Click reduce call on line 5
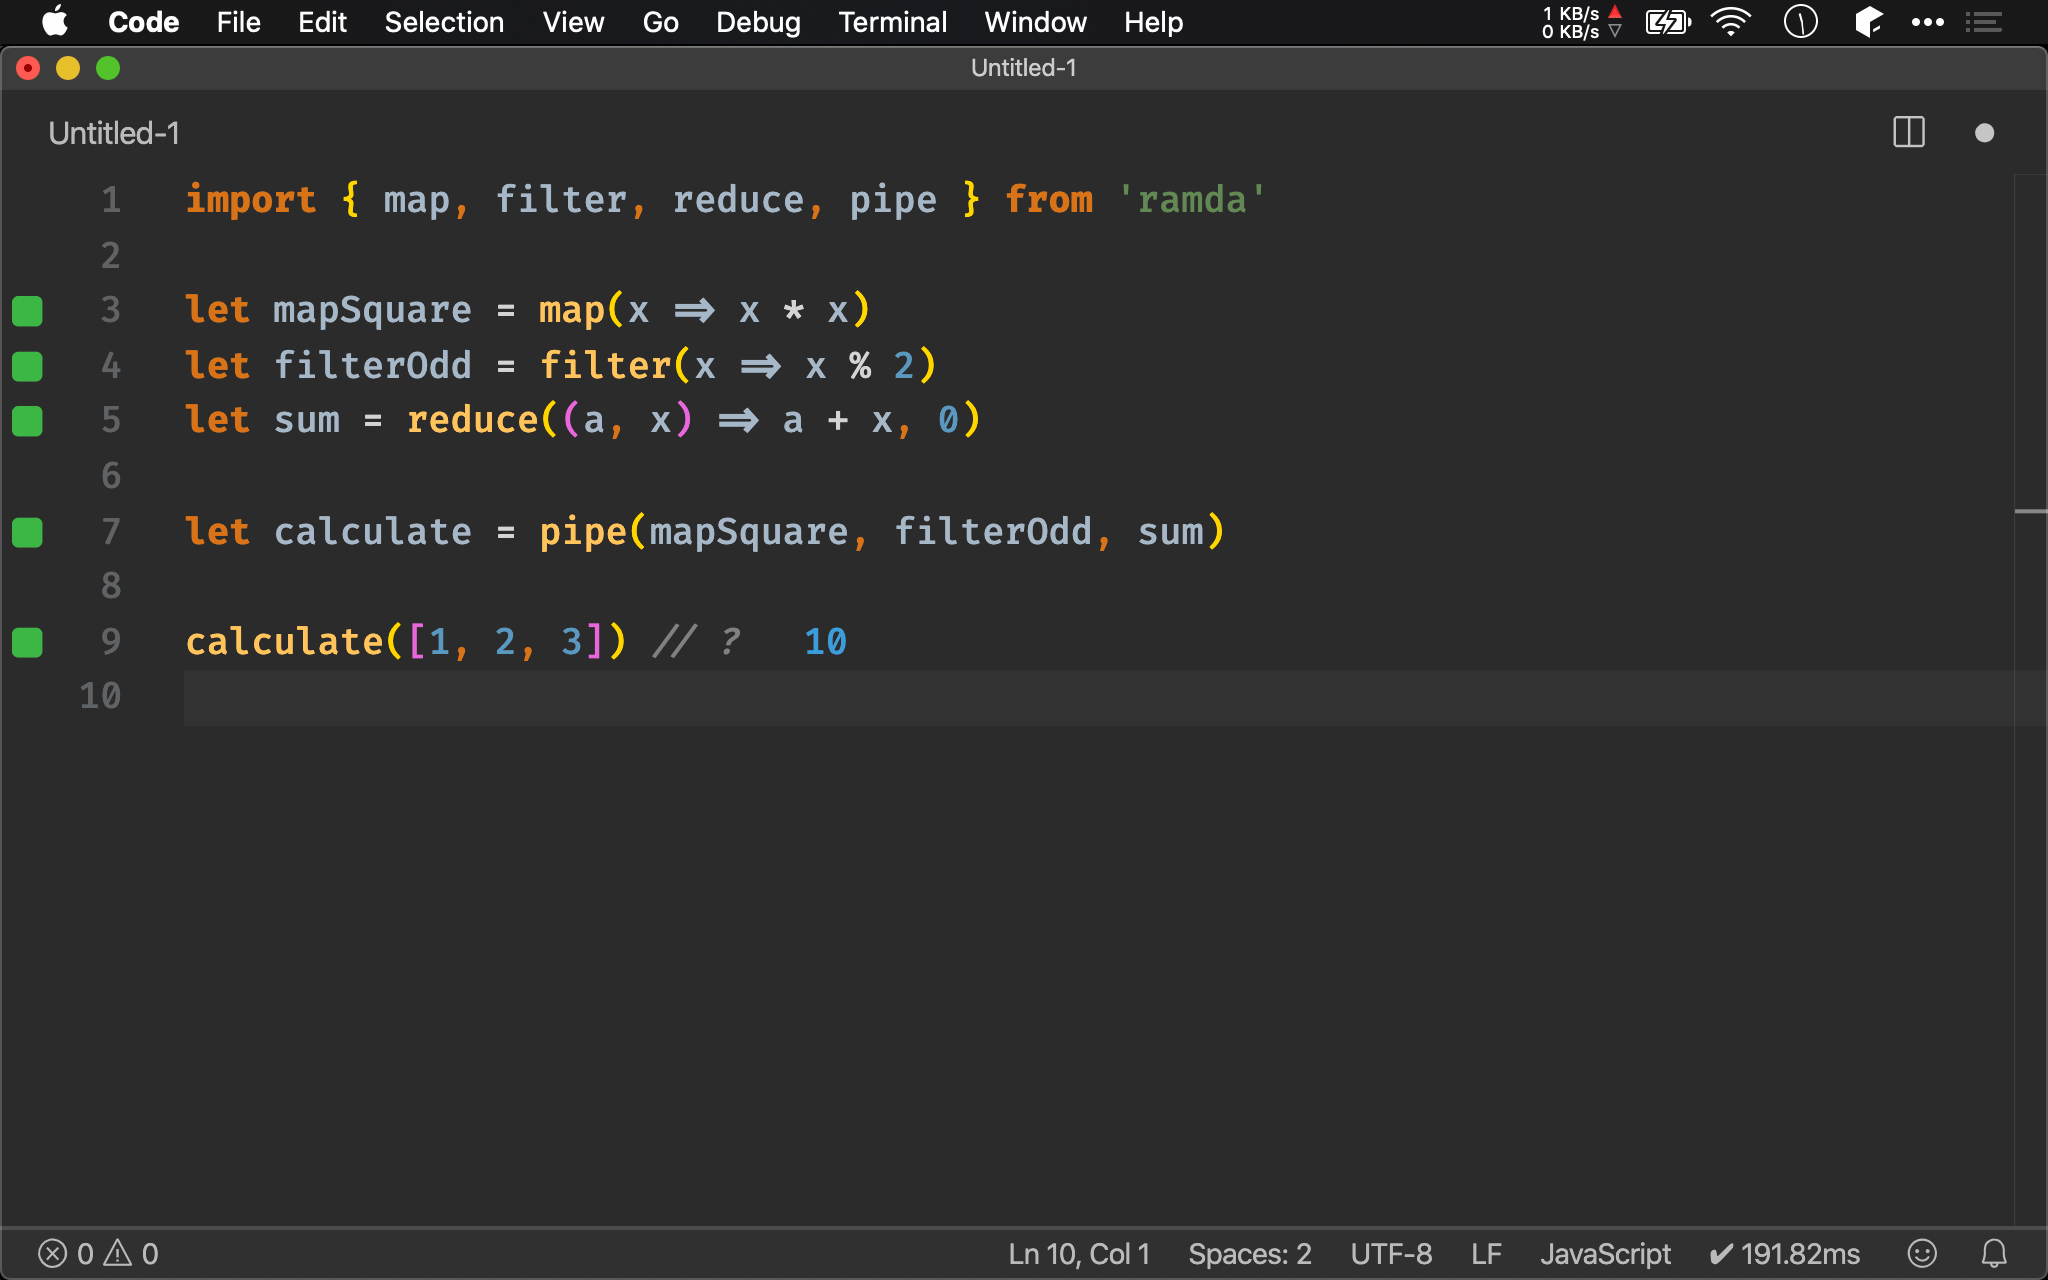 (x=472, y=421)
